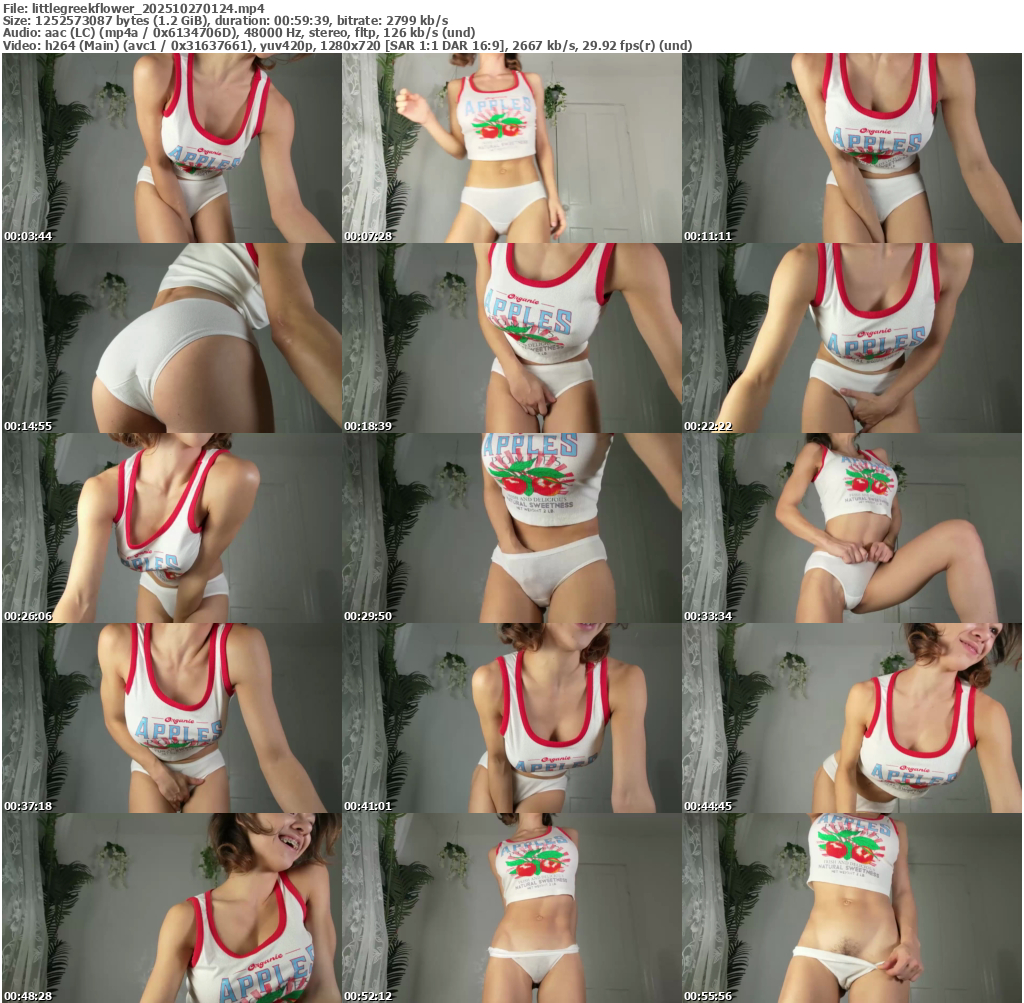Select the frame at 00:18:39
Viewport: 1024px width, 1003px height.
pyautogui.click(x=512, y=338)
